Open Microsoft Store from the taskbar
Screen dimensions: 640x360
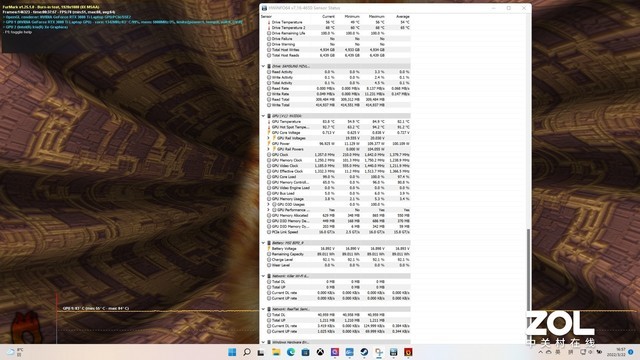coord(305,352)
